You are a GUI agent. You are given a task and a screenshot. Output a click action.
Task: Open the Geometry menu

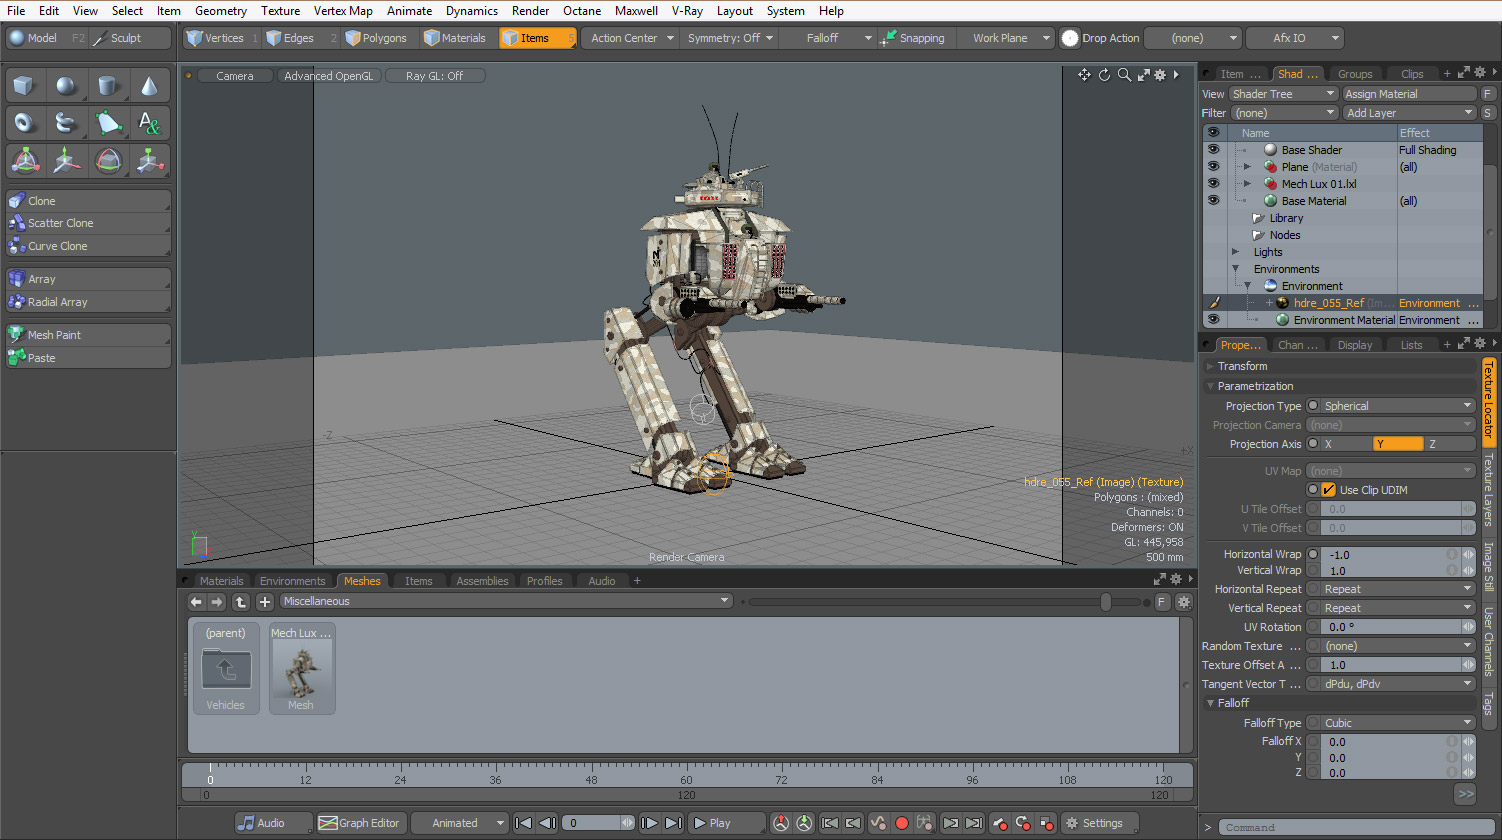pos(221,11)
